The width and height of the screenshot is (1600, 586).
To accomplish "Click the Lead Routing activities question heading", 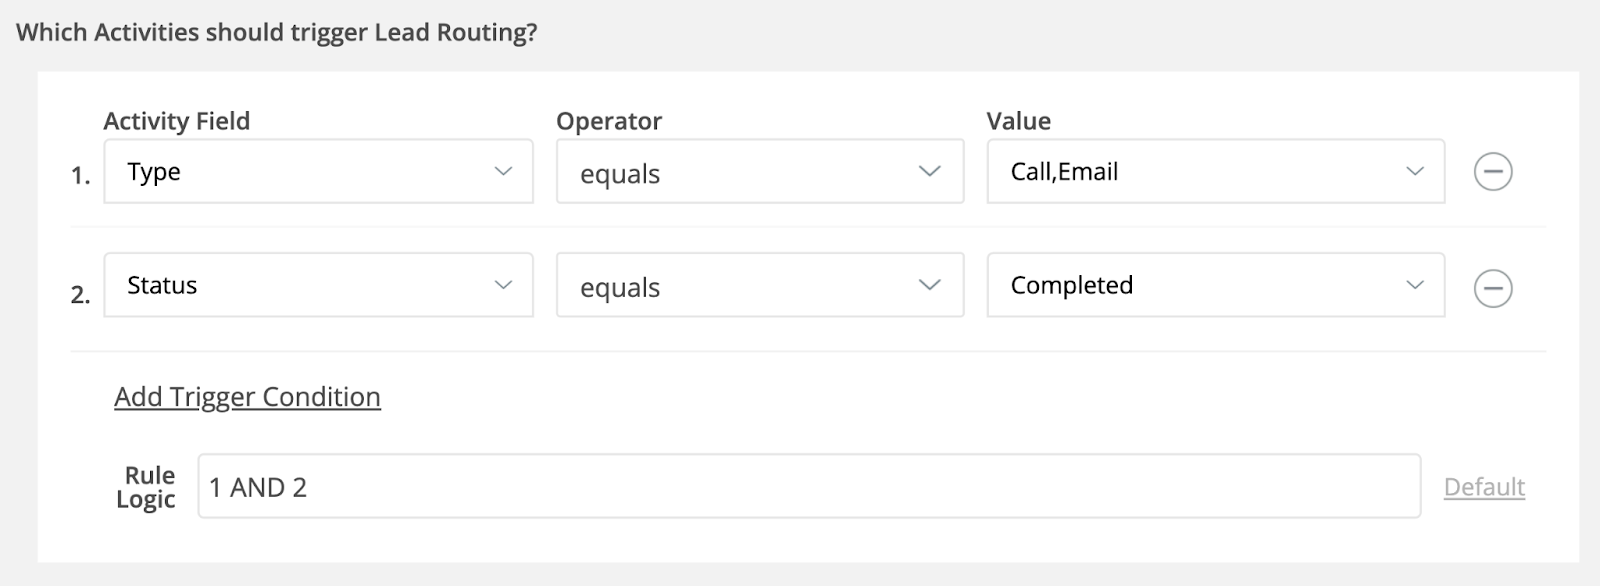I will tap(277, 32).
